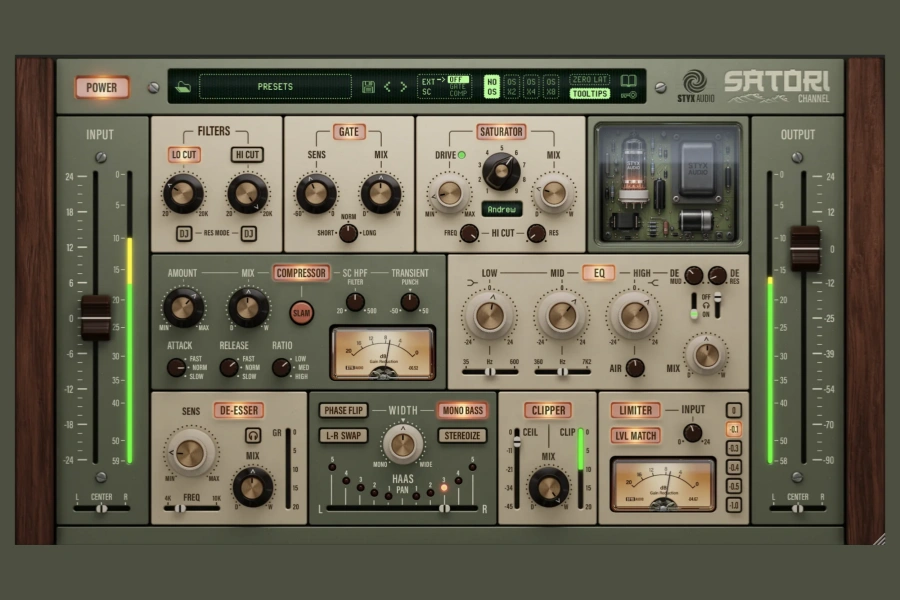This screenshot has height=600, width=900.
Task: Click the INPUT fader handle
Action: click(x=95, y=317)
